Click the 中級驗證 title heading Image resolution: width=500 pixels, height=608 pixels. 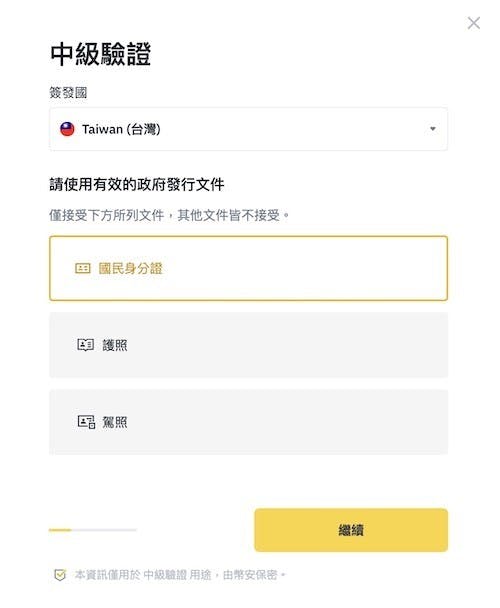point(100,54)
